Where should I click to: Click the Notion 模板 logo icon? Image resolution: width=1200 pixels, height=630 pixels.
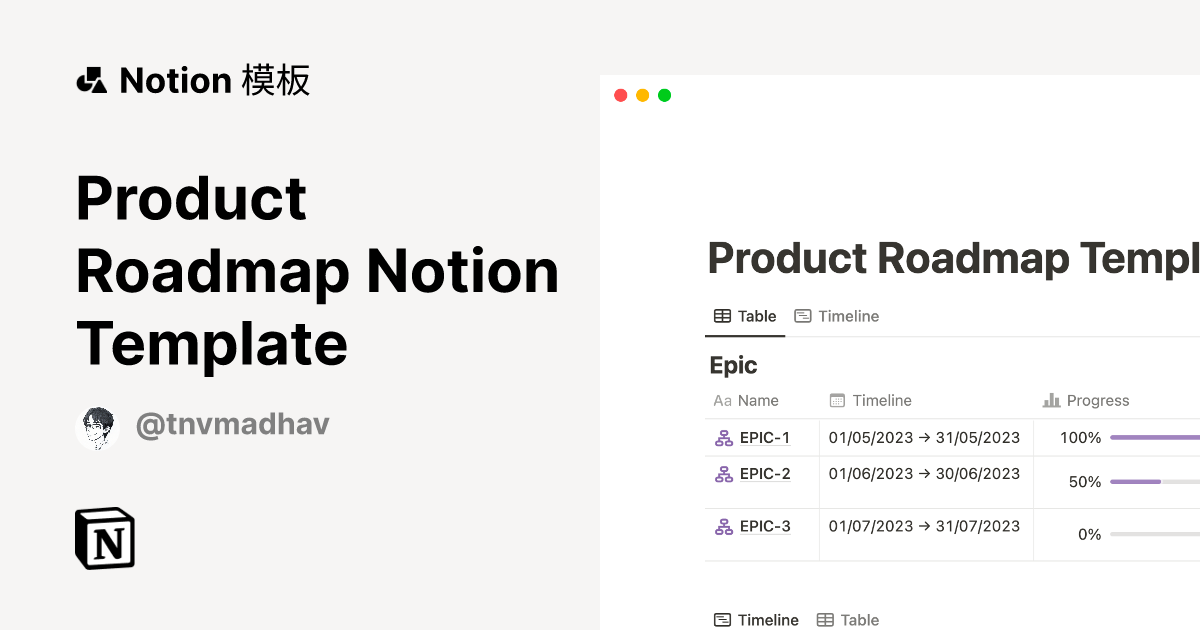point(91,80)
